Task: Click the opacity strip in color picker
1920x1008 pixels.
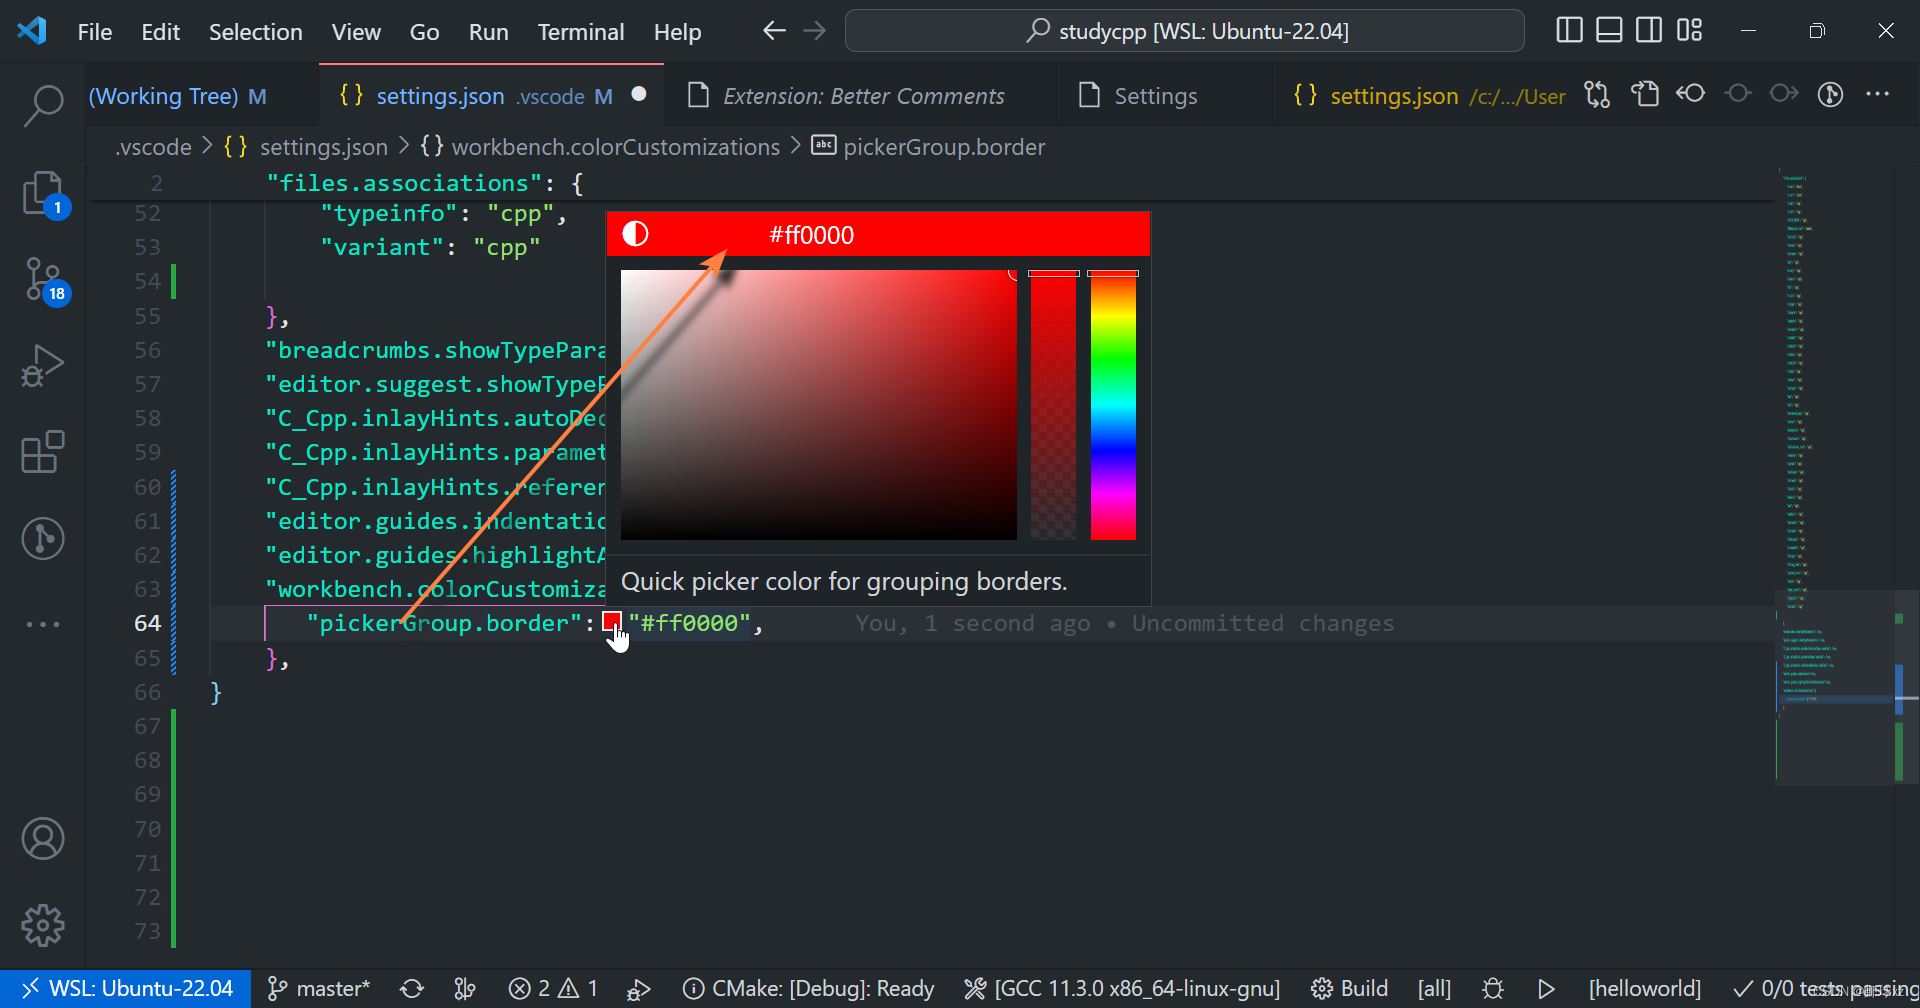Action: (1053, 405)
